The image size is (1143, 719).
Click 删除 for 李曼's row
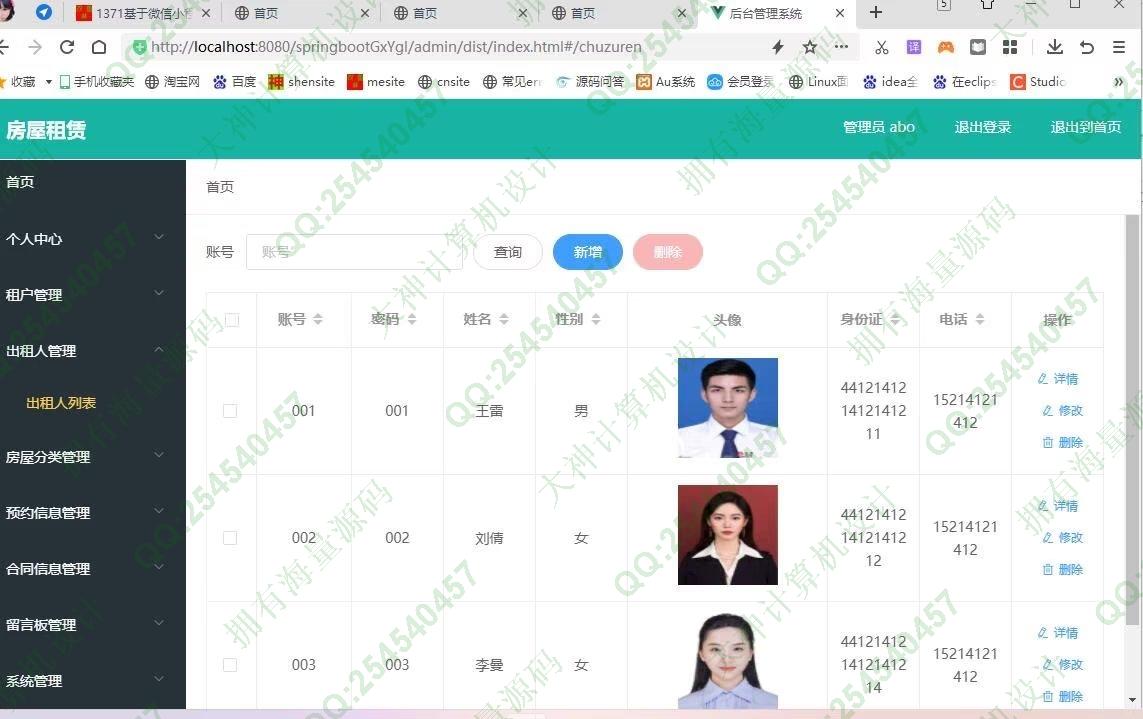click(x=1062, y=696)
